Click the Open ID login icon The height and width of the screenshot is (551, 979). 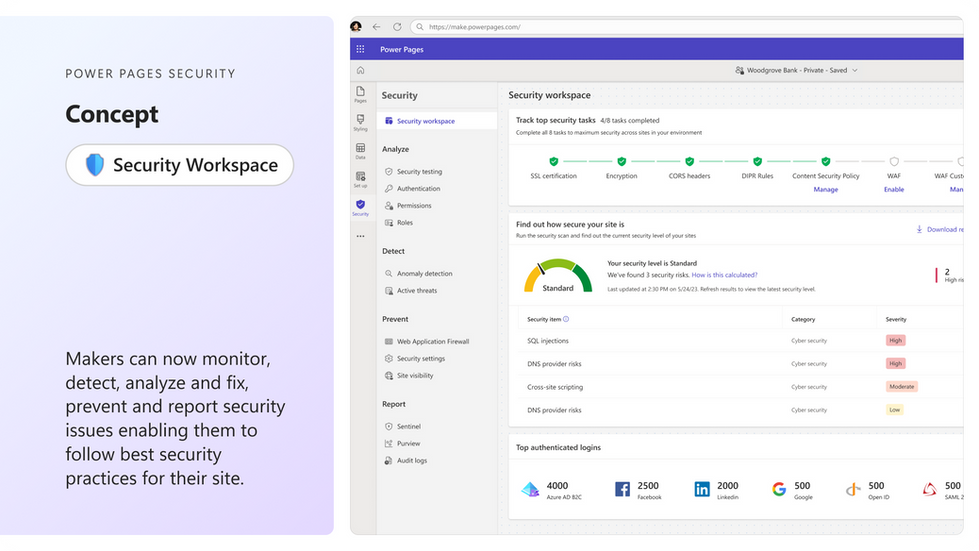(853, 489)
